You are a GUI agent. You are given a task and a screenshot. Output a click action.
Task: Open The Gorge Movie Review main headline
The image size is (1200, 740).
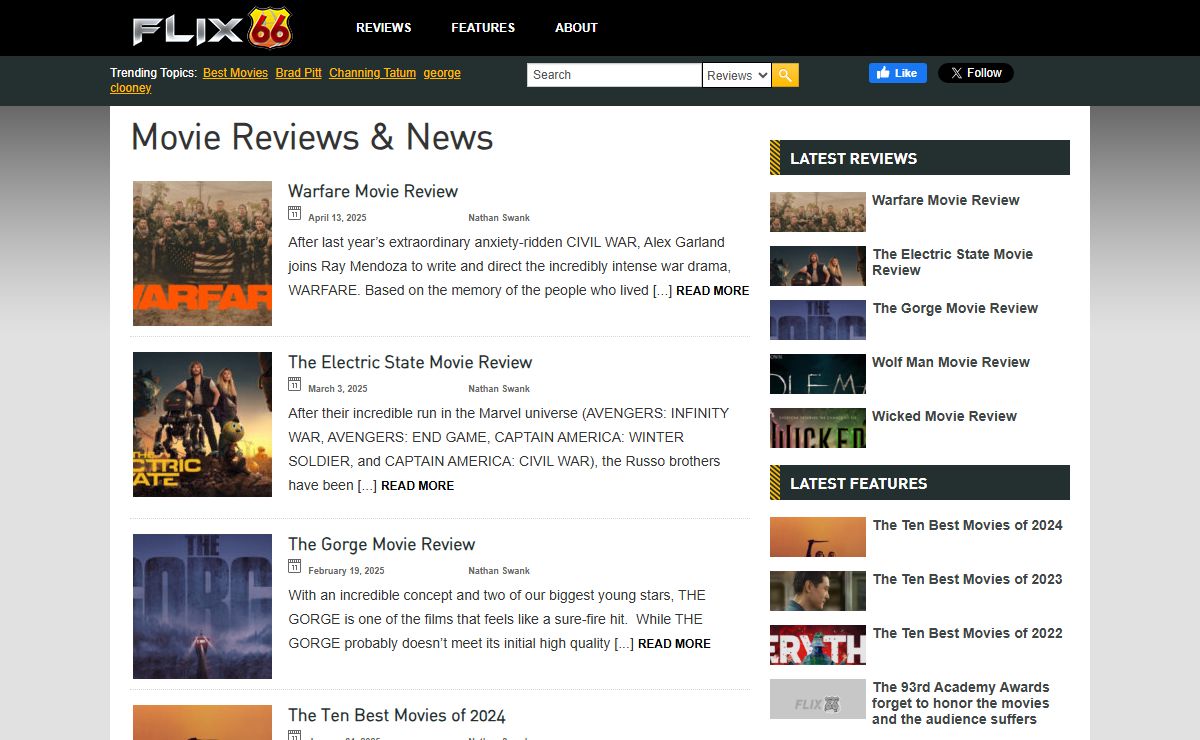382,544
